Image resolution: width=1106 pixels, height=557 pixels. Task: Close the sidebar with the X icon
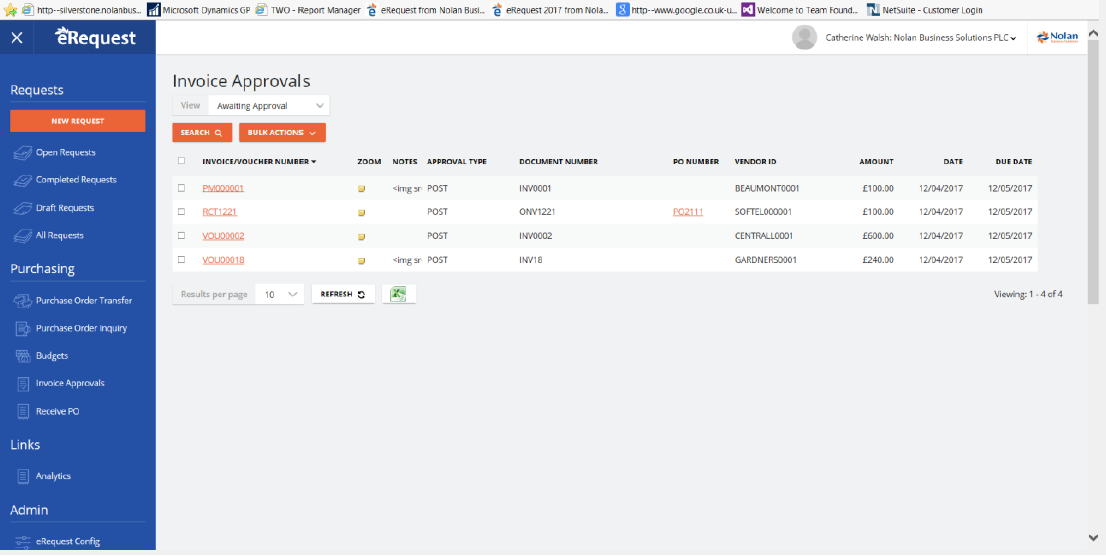[17, 38]
